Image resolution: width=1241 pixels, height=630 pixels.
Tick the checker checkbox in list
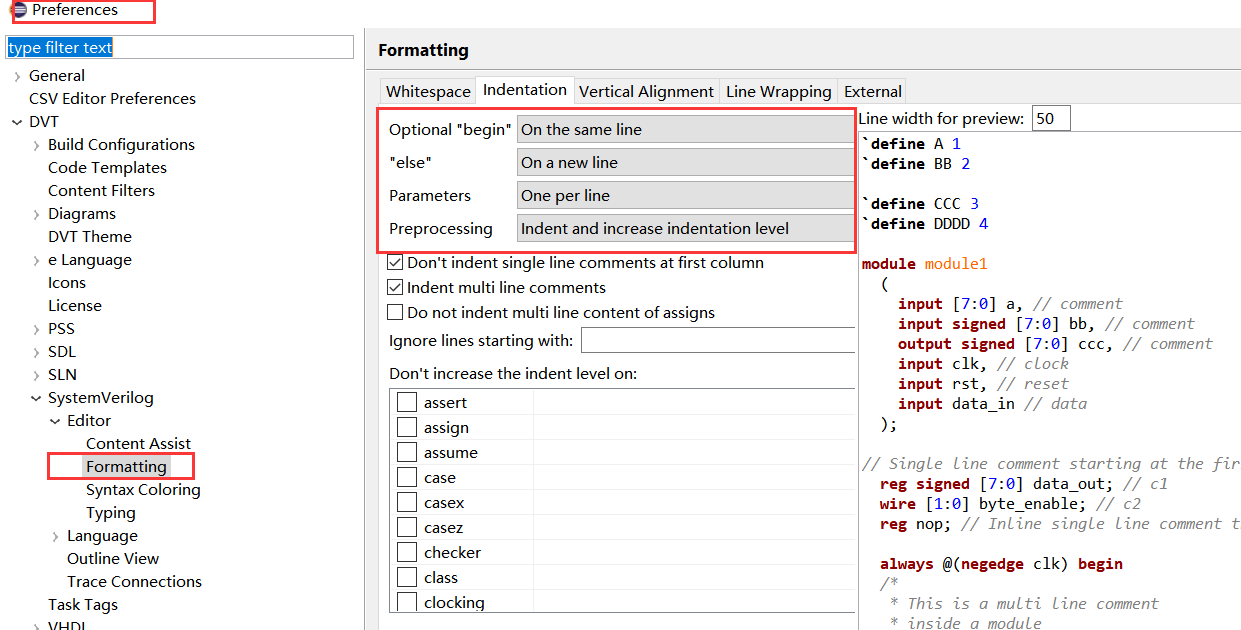pos(407,552)
